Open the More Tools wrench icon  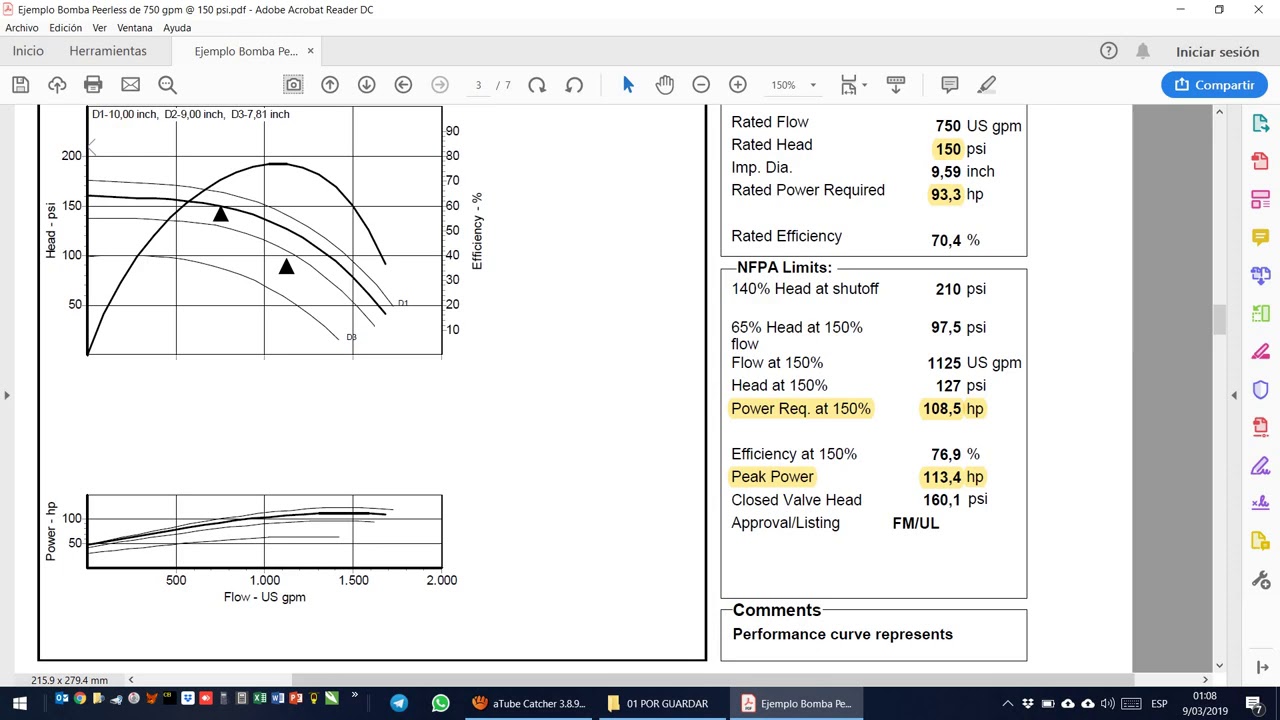(x=1260, y=580)
